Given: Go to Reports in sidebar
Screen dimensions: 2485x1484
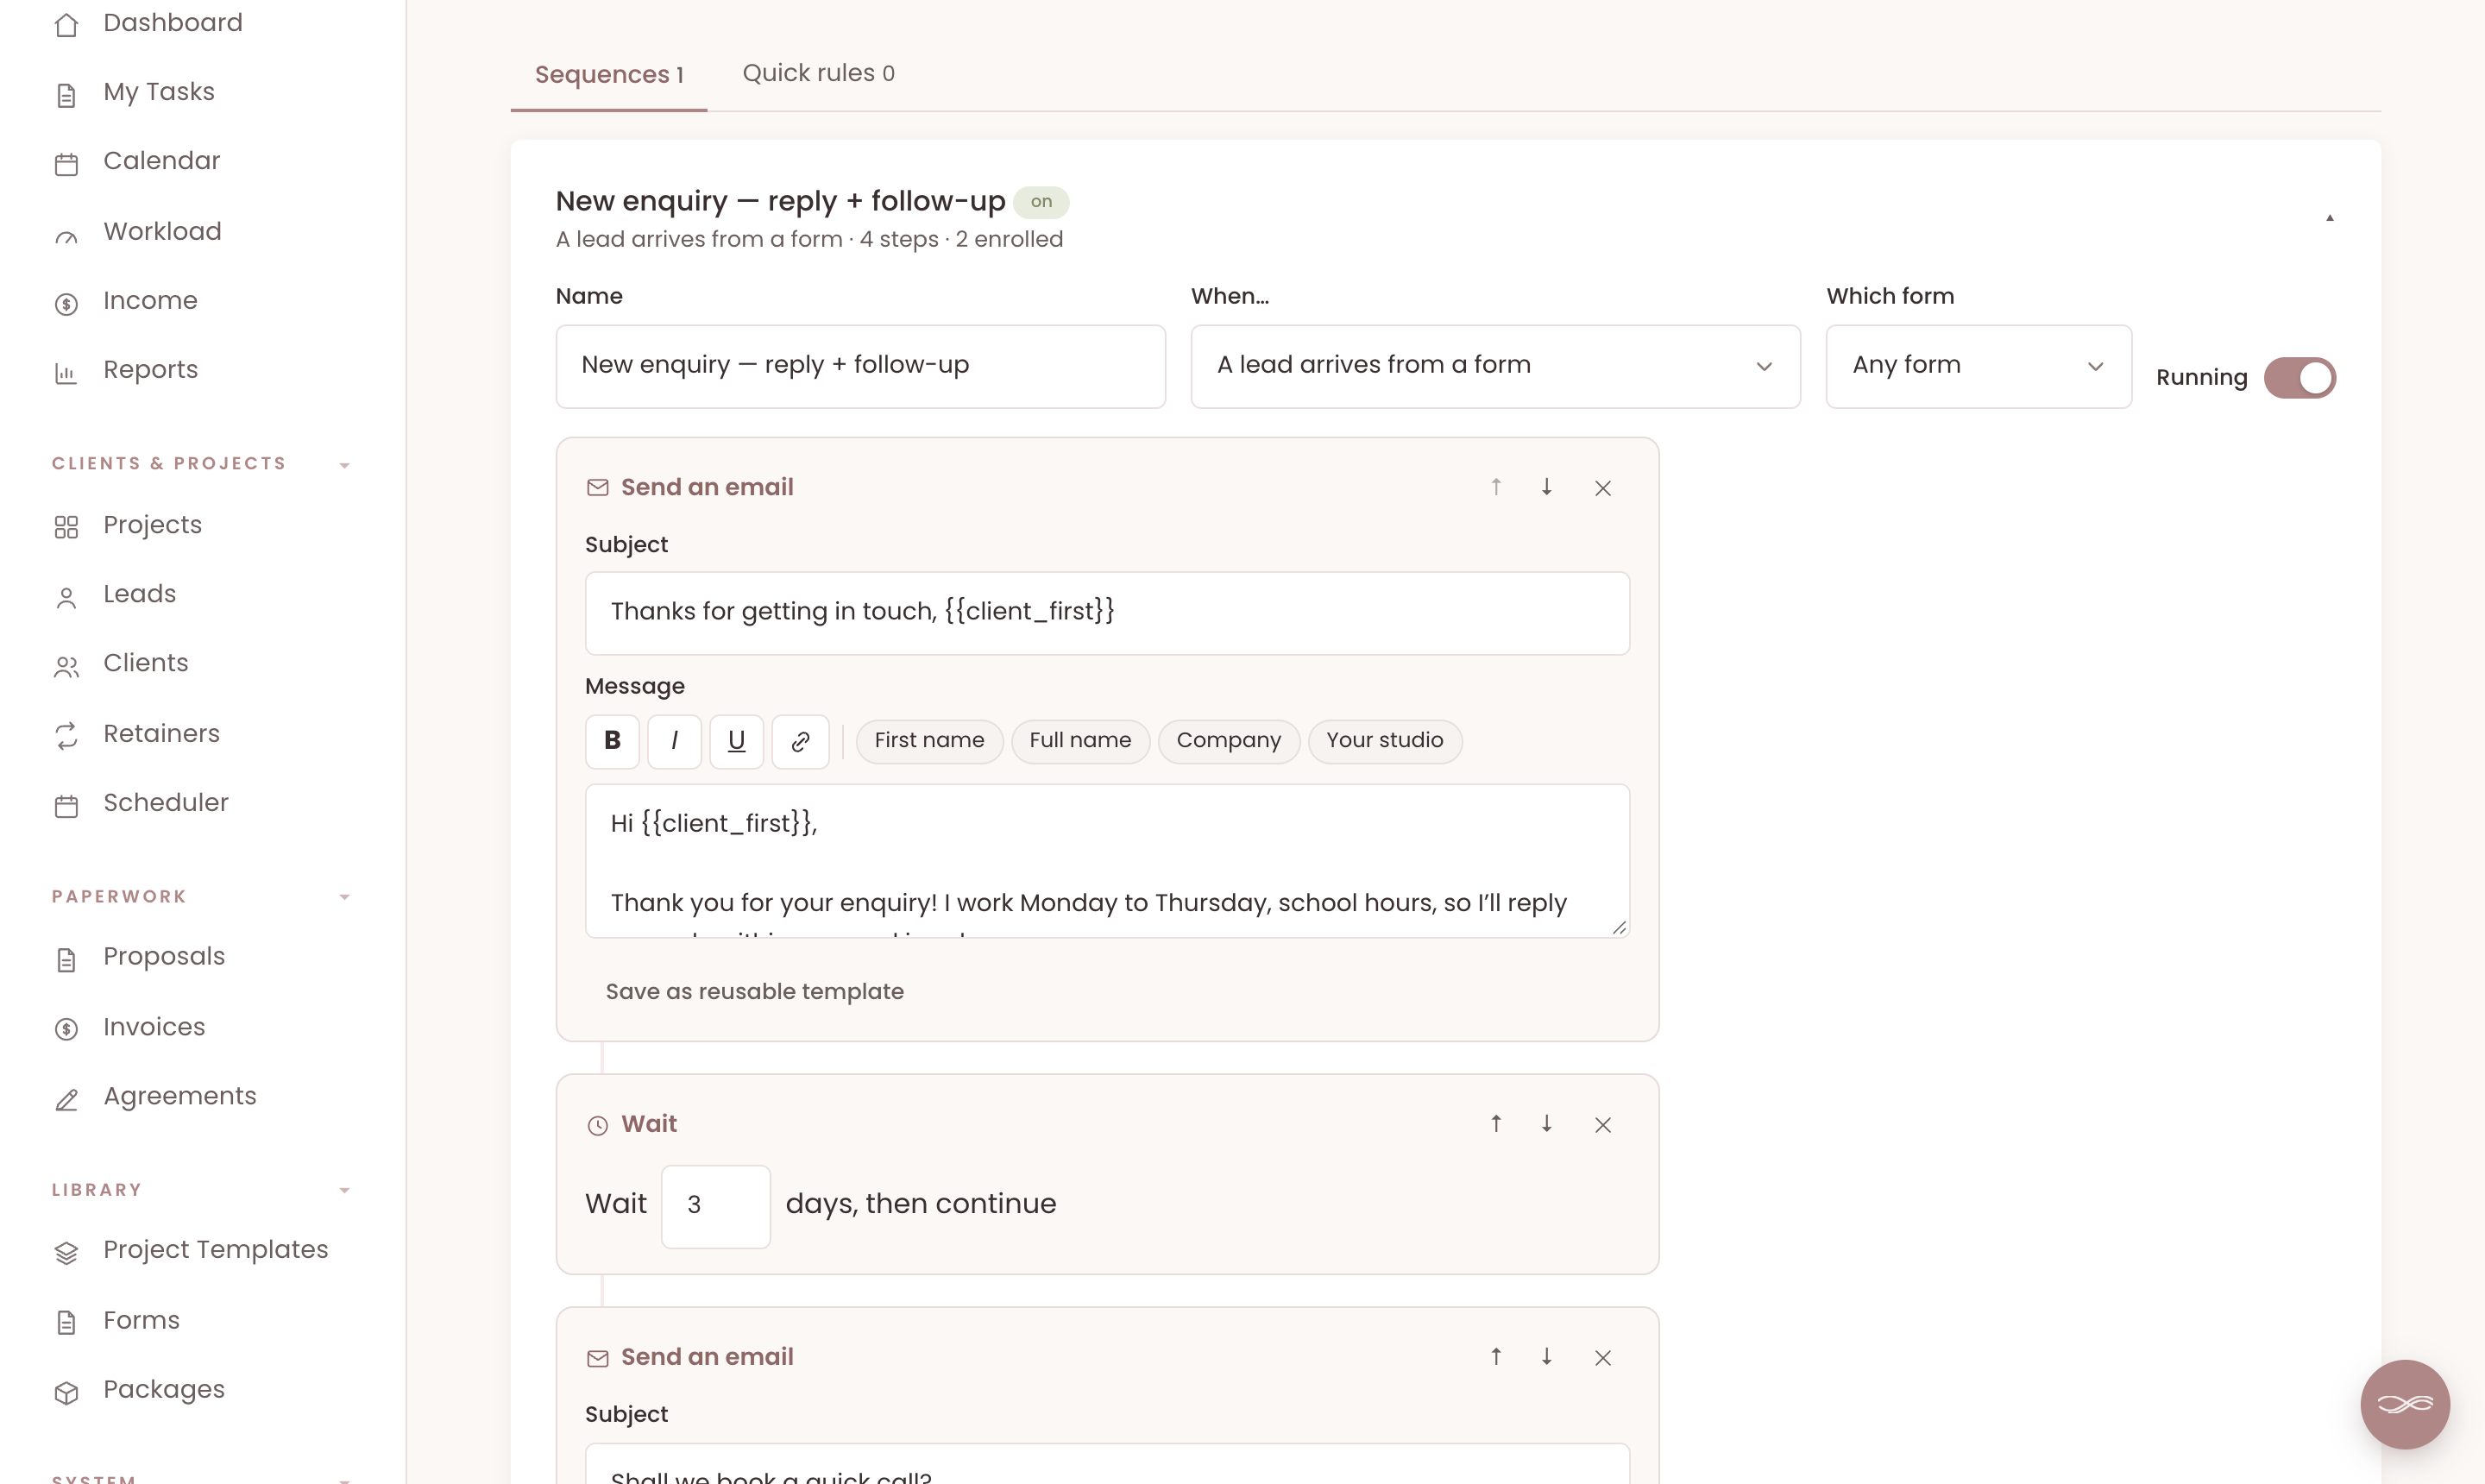Looking at the screenshot, I should pos(150,370).
